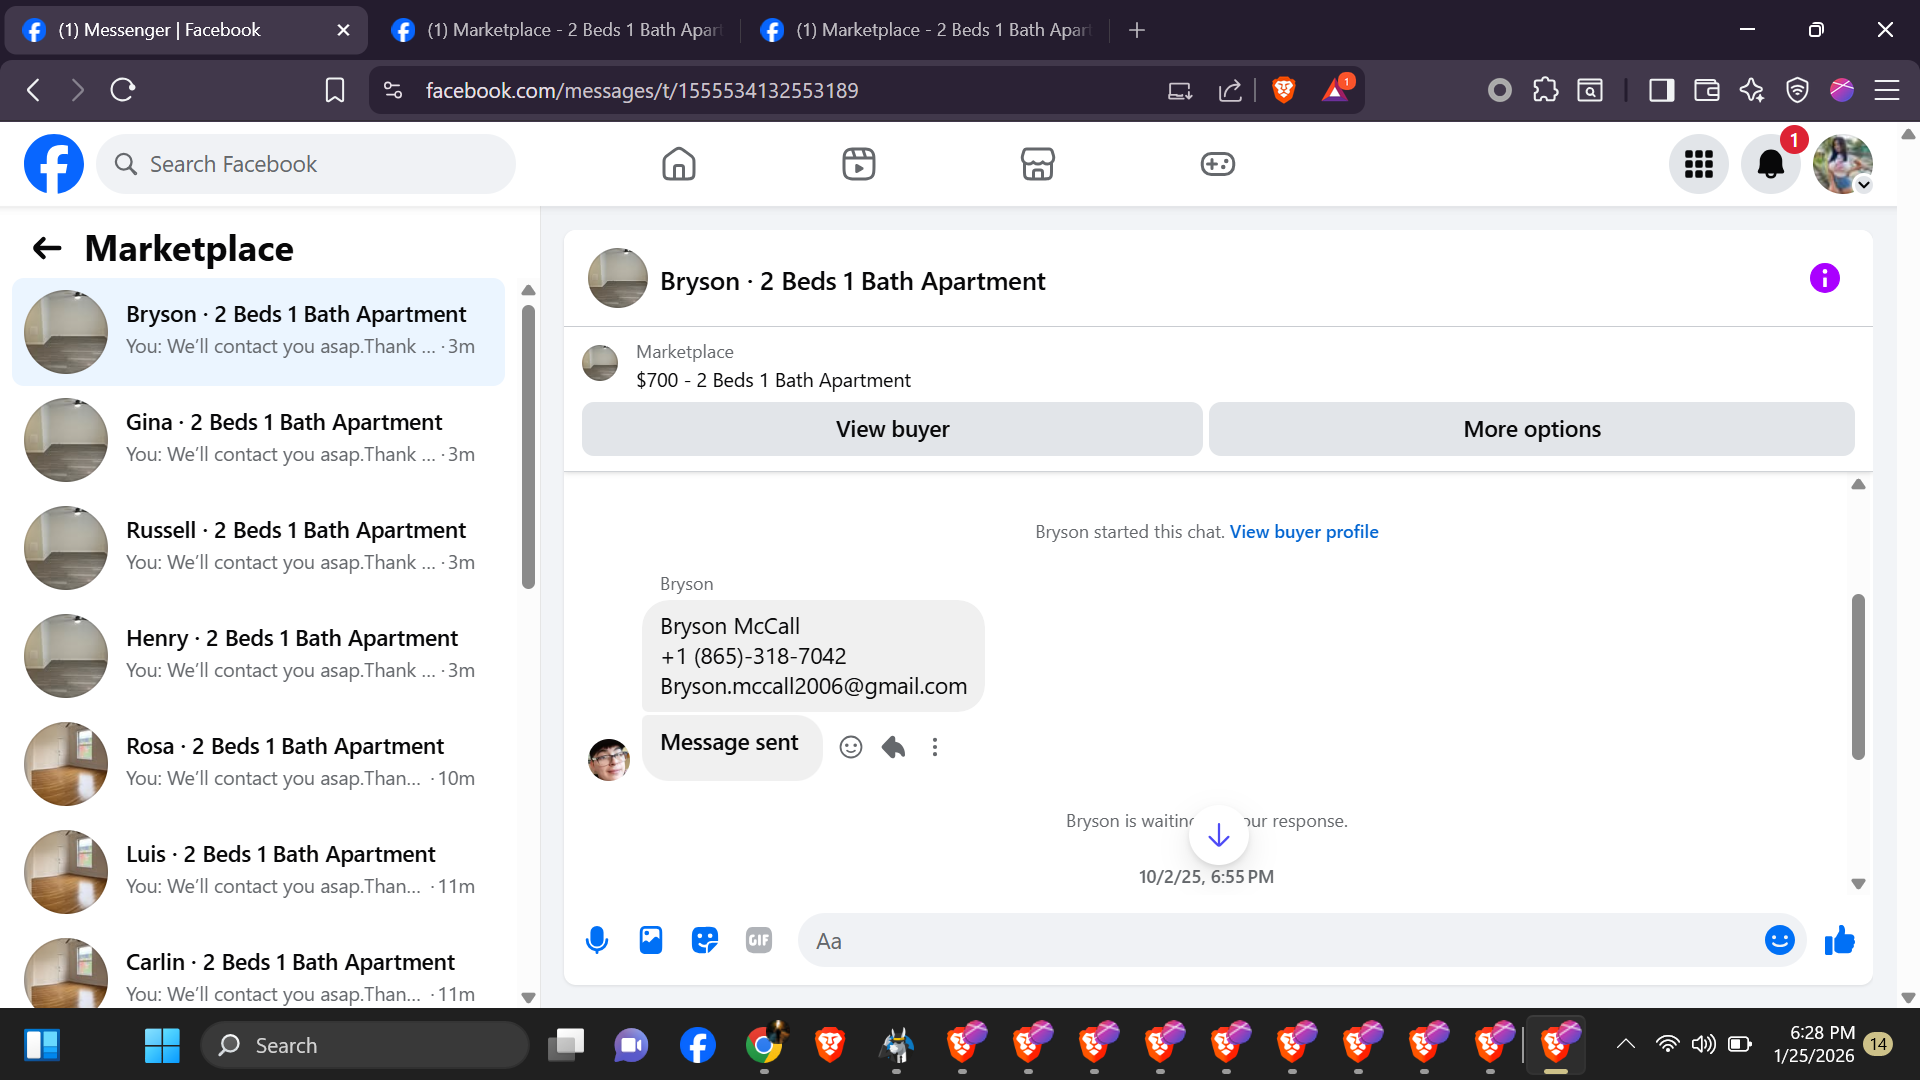Open Brave Leo AI sparkle icon

tap(1752, 90)
